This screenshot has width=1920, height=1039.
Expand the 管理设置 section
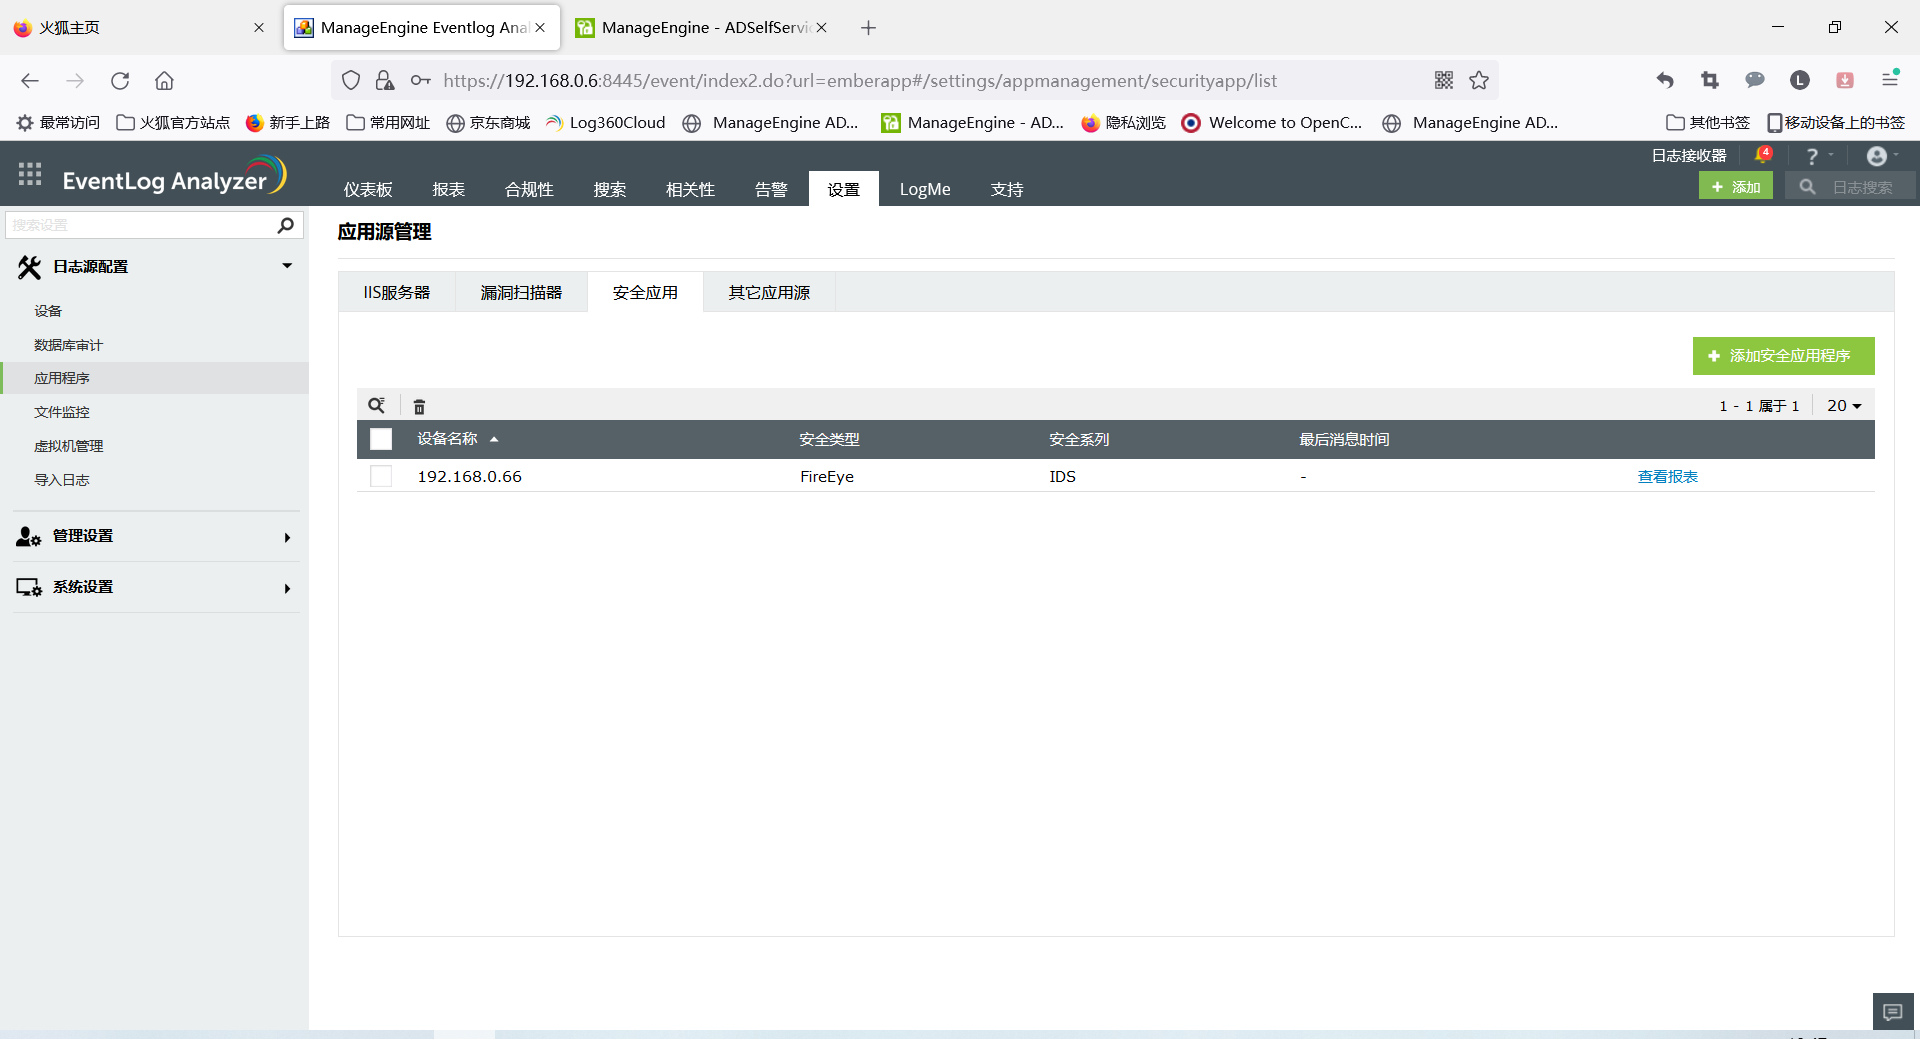(287, 537)
